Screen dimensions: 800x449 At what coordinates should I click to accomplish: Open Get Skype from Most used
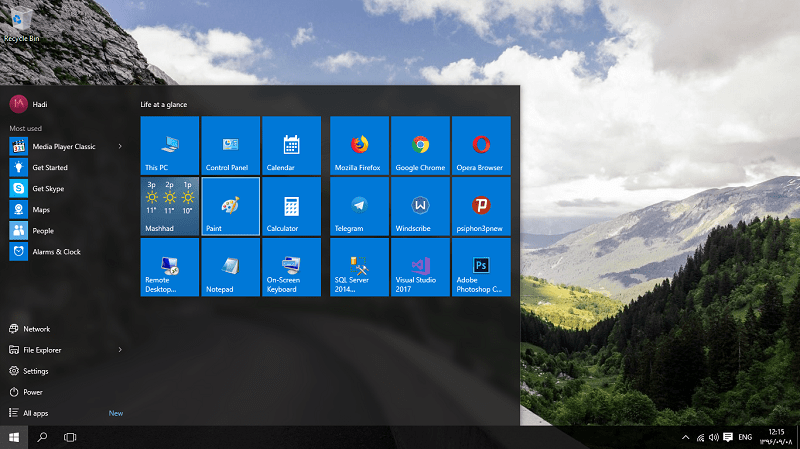tap(64, 189)
